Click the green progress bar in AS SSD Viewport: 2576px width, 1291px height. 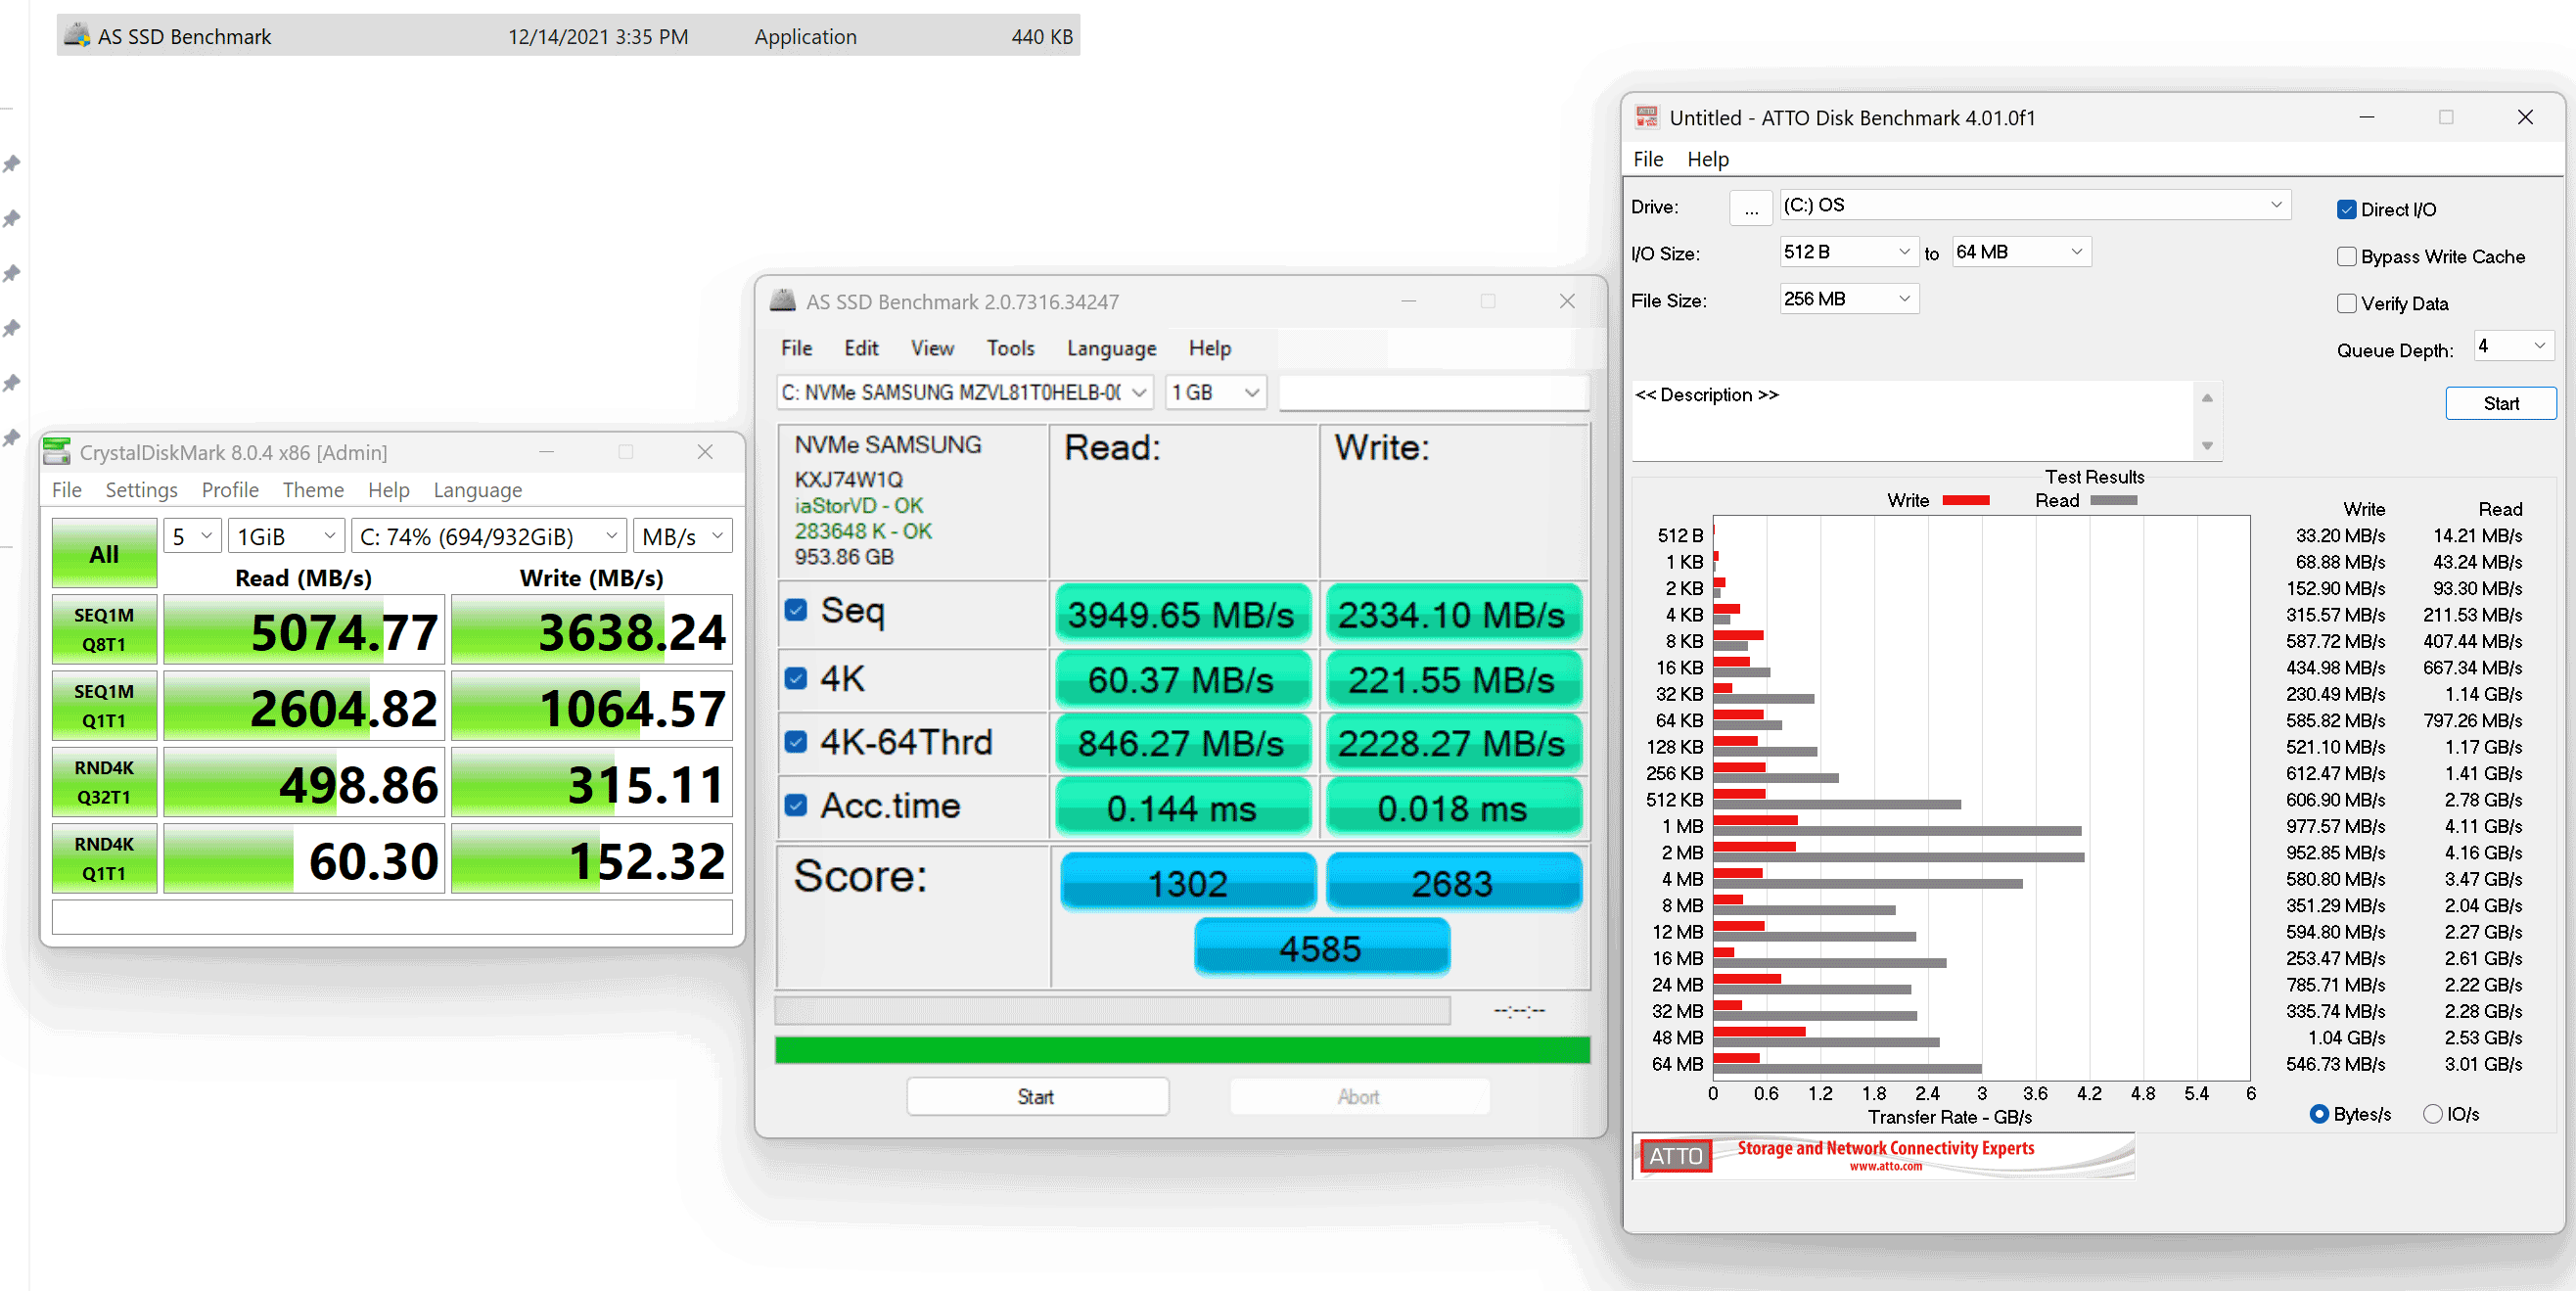click(x=1181, y=1049)
